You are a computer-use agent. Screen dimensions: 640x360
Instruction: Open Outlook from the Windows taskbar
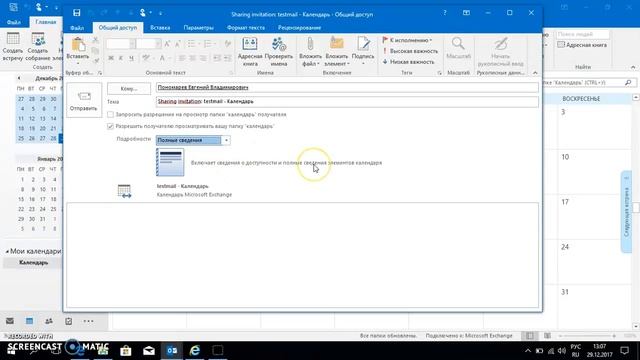(x=172, y=350)
